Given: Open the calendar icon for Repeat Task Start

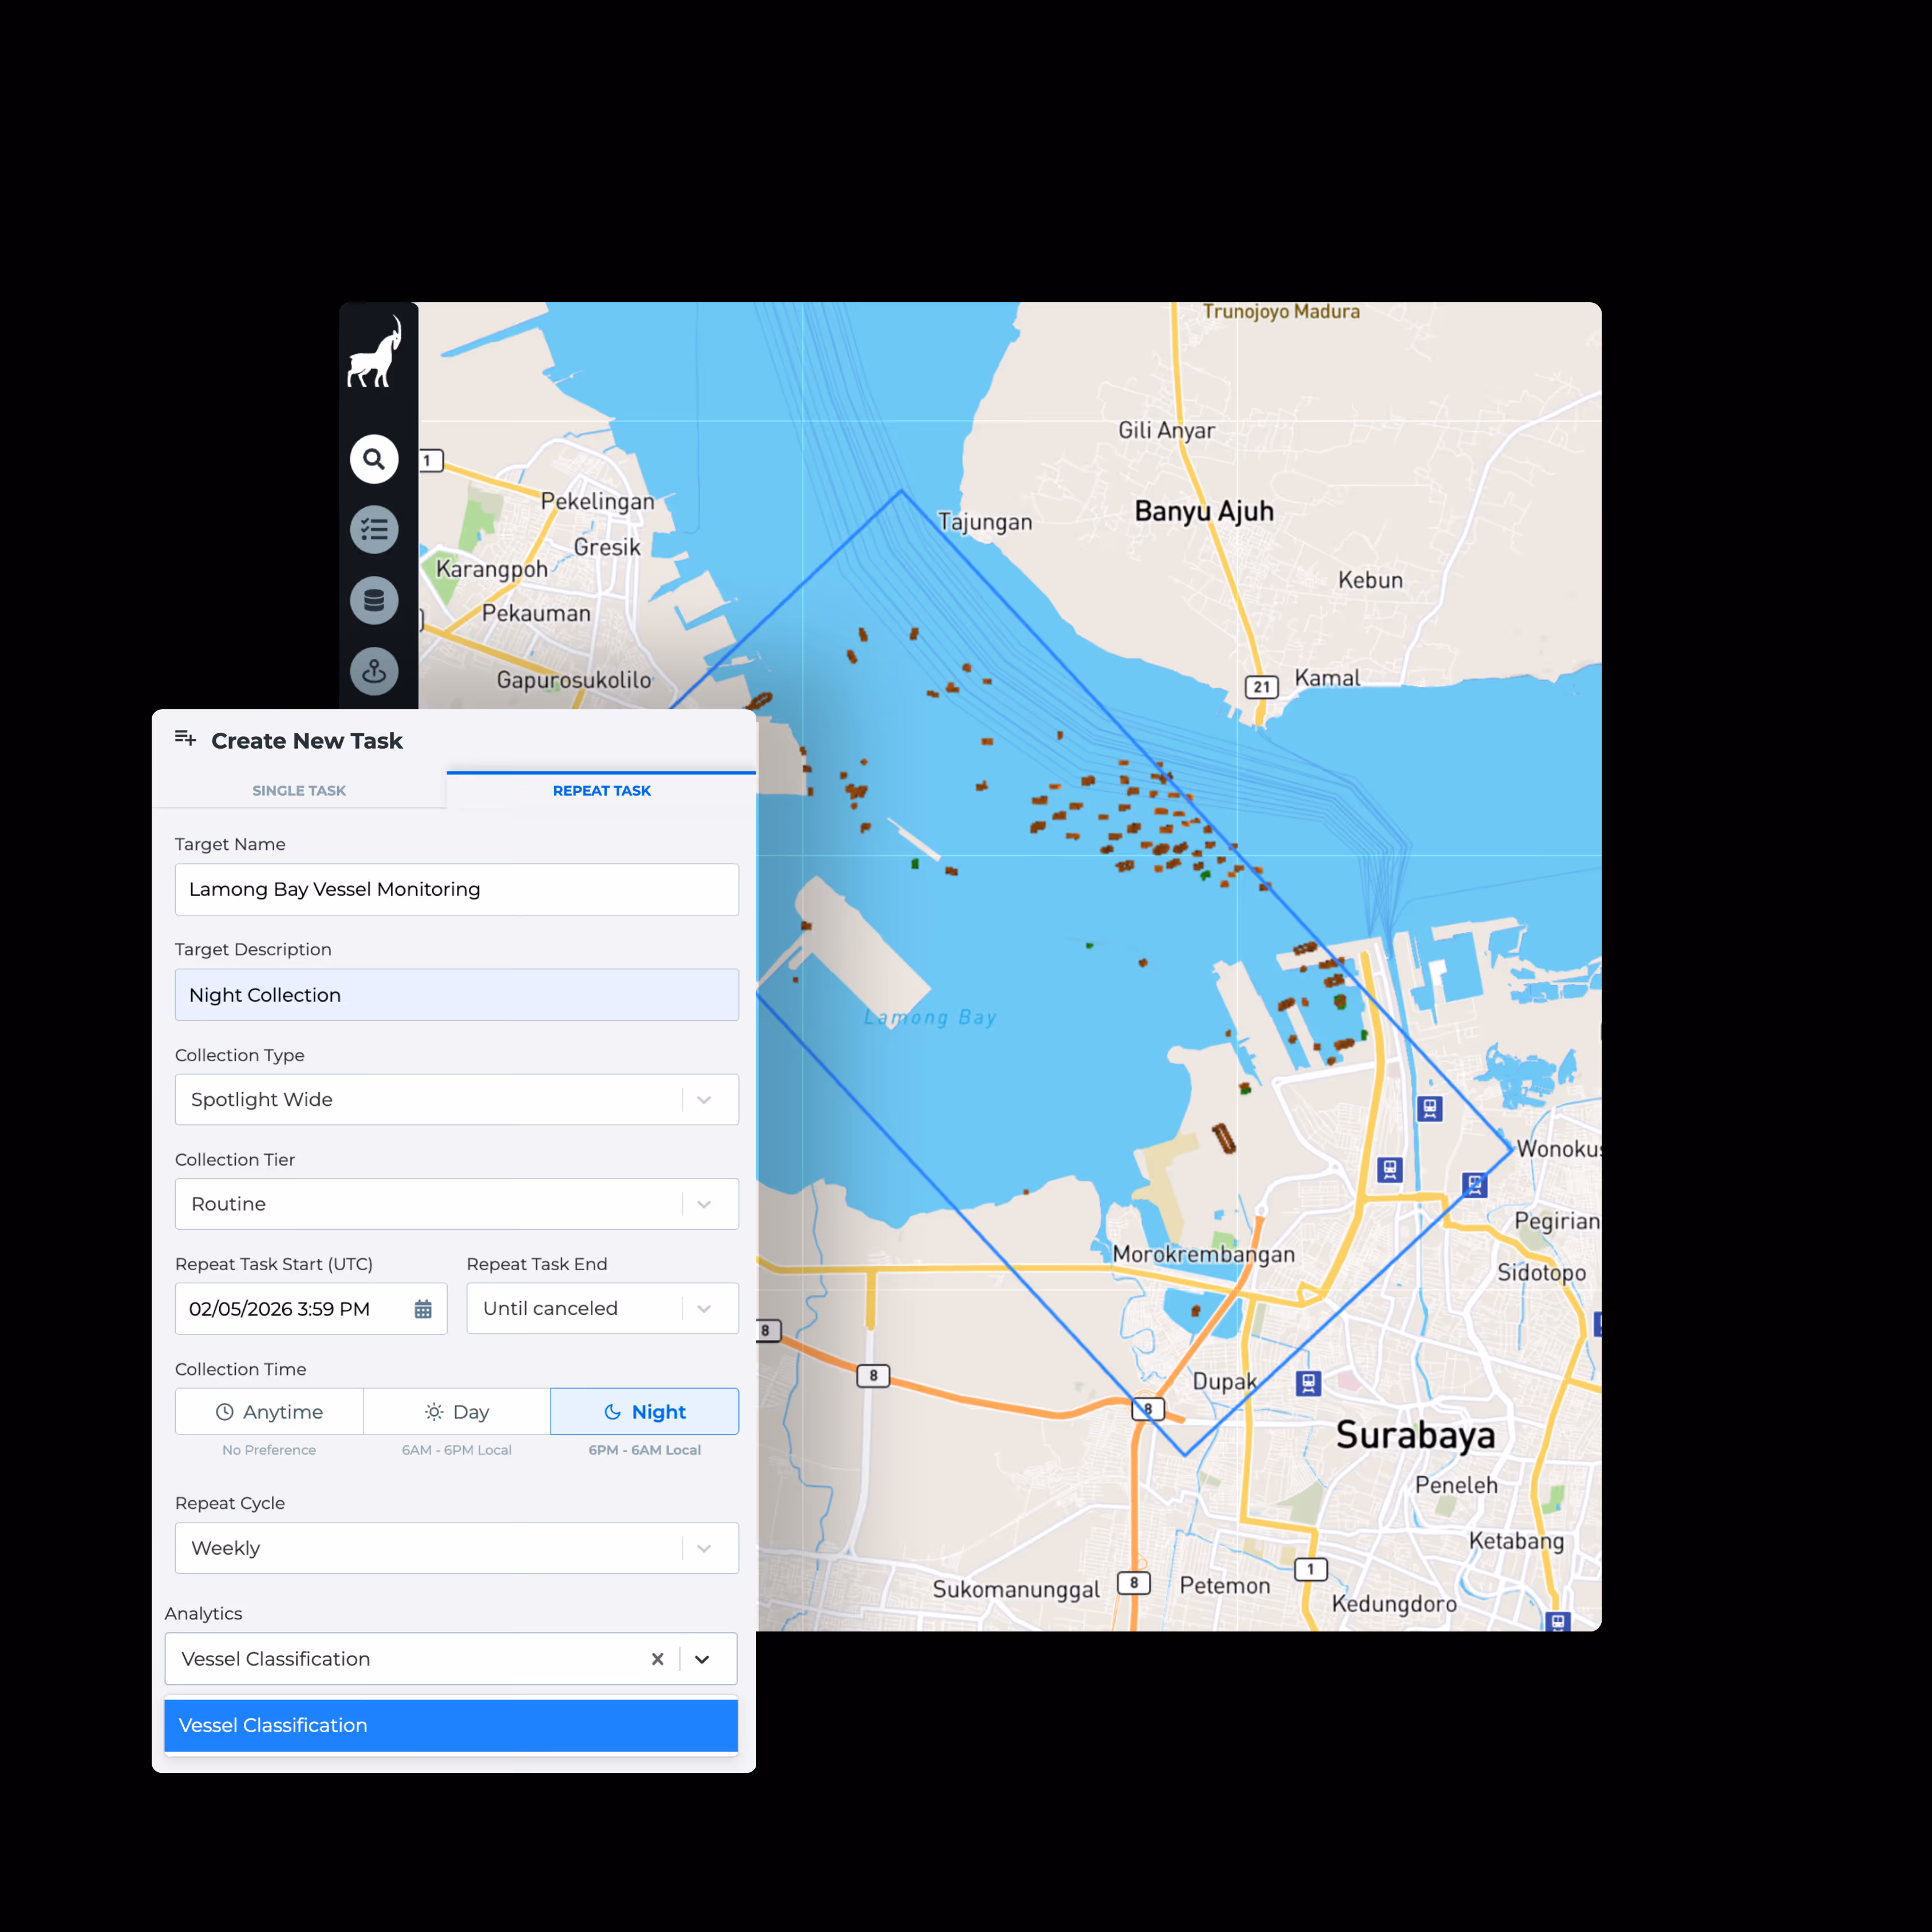Looking at the screenshot, I should point(422,1308).
